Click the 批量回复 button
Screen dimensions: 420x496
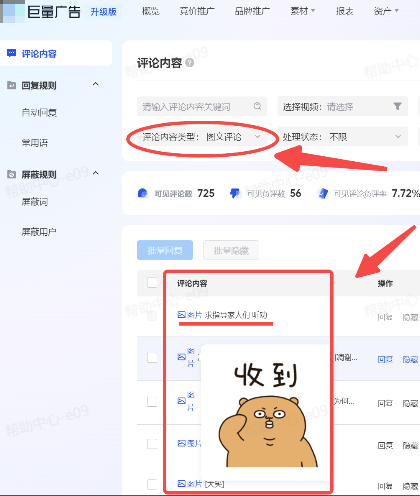(165, 250)
